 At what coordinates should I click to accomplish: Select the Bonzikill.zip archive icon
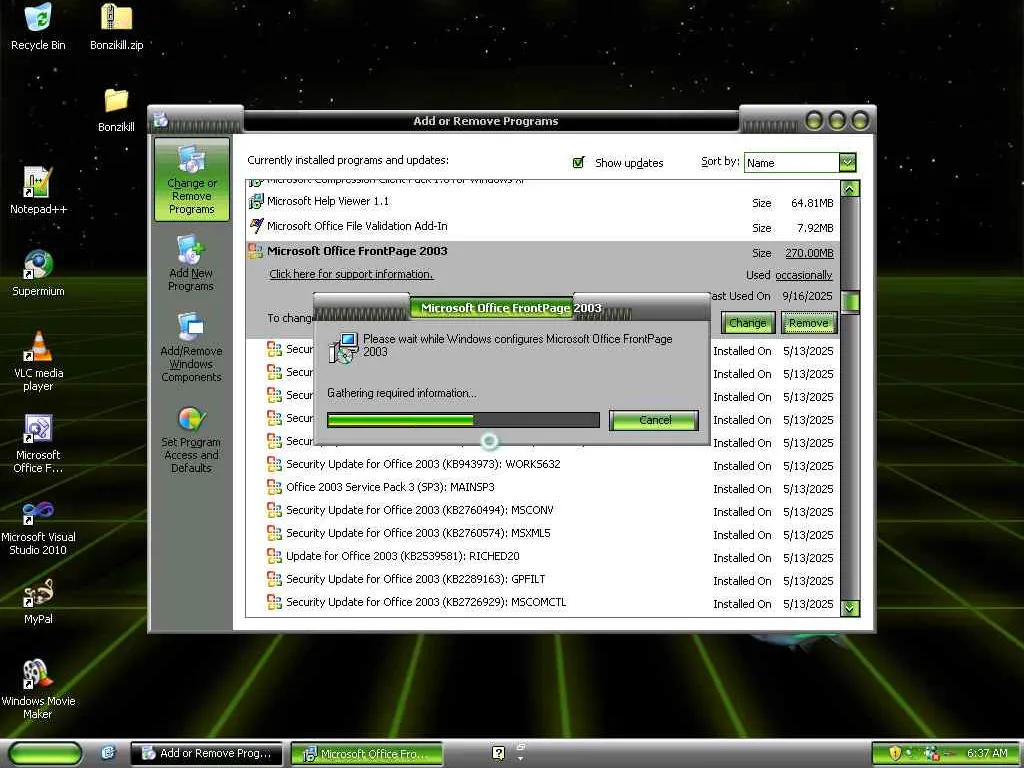(x=116, y=26)
